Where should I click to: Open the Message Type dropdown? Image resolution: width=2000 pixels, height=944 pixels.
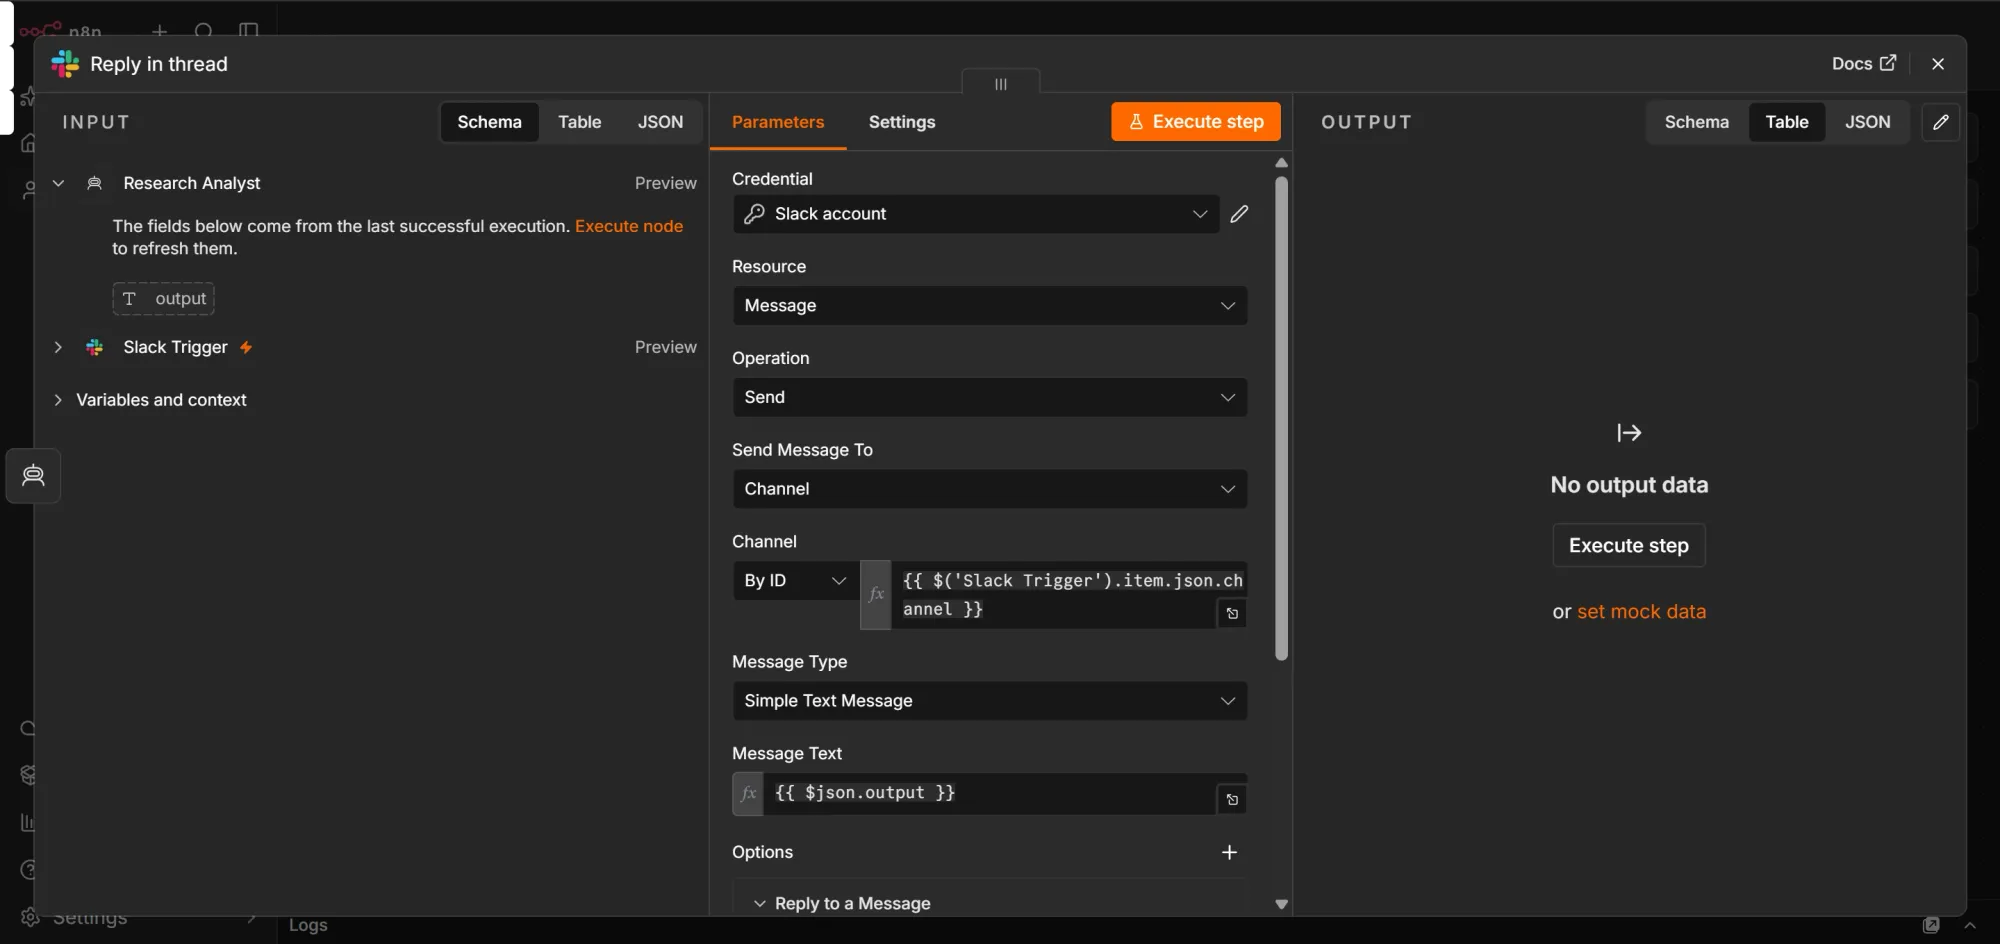click(990, 701)
